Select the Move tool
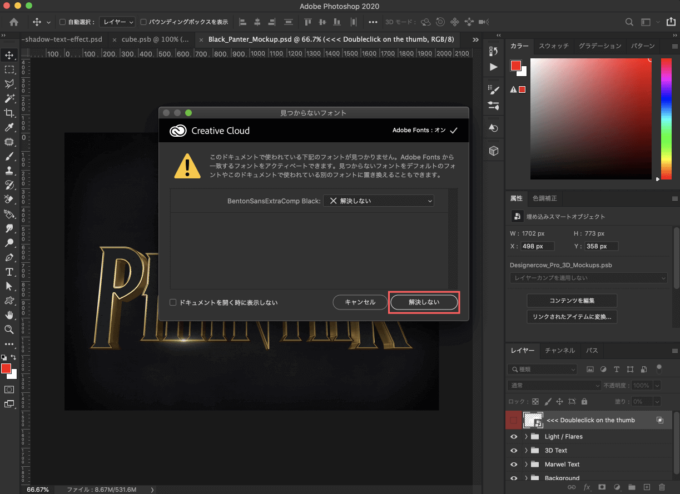This screenshot has height=494, width=680. 9,55
